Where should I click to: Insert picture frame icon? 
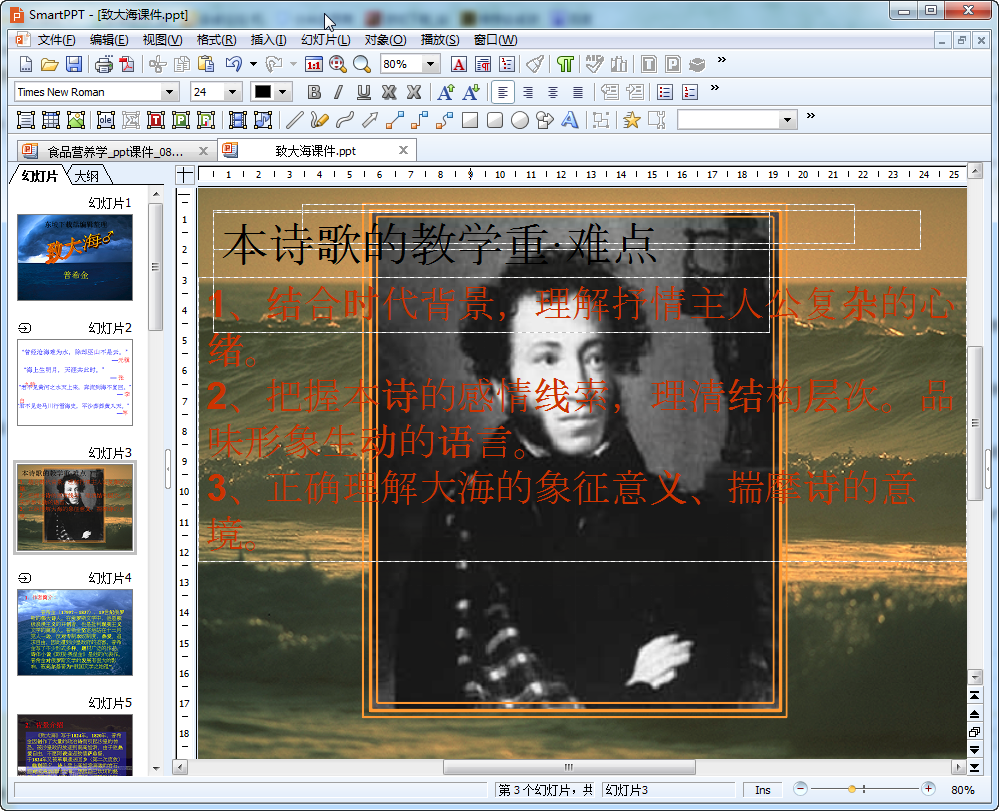[x=76, y=120]
